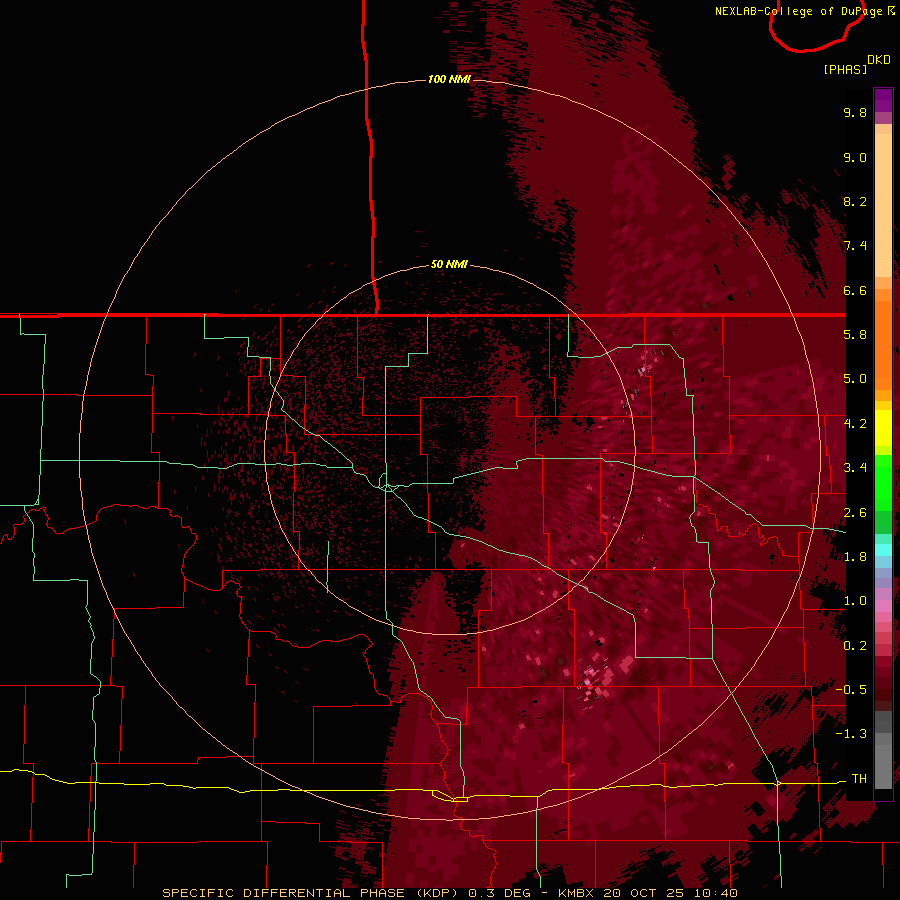This screenshot has height=900, width=900.
Task: Click the -0.5 value on color scale
Action: (x=851, y=690)
